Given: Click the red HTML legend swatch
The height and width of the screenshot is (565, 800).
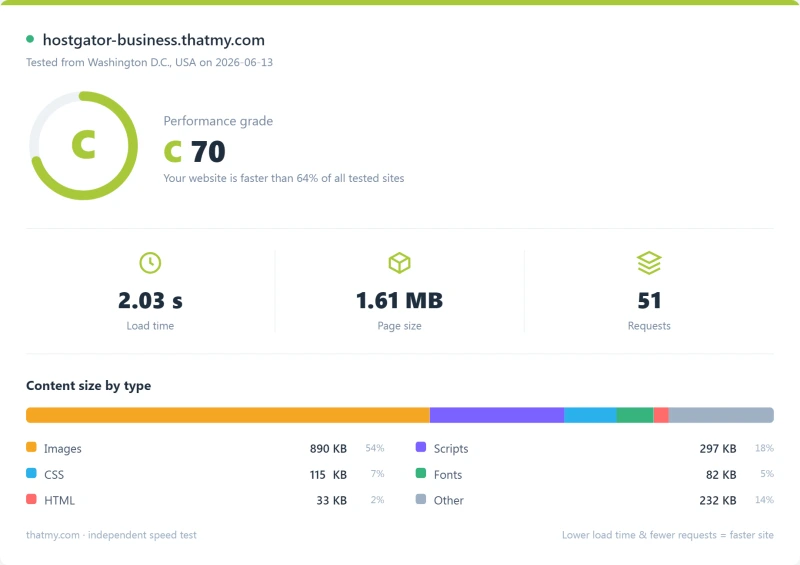Looking at the screenshot, I should 31,499.
